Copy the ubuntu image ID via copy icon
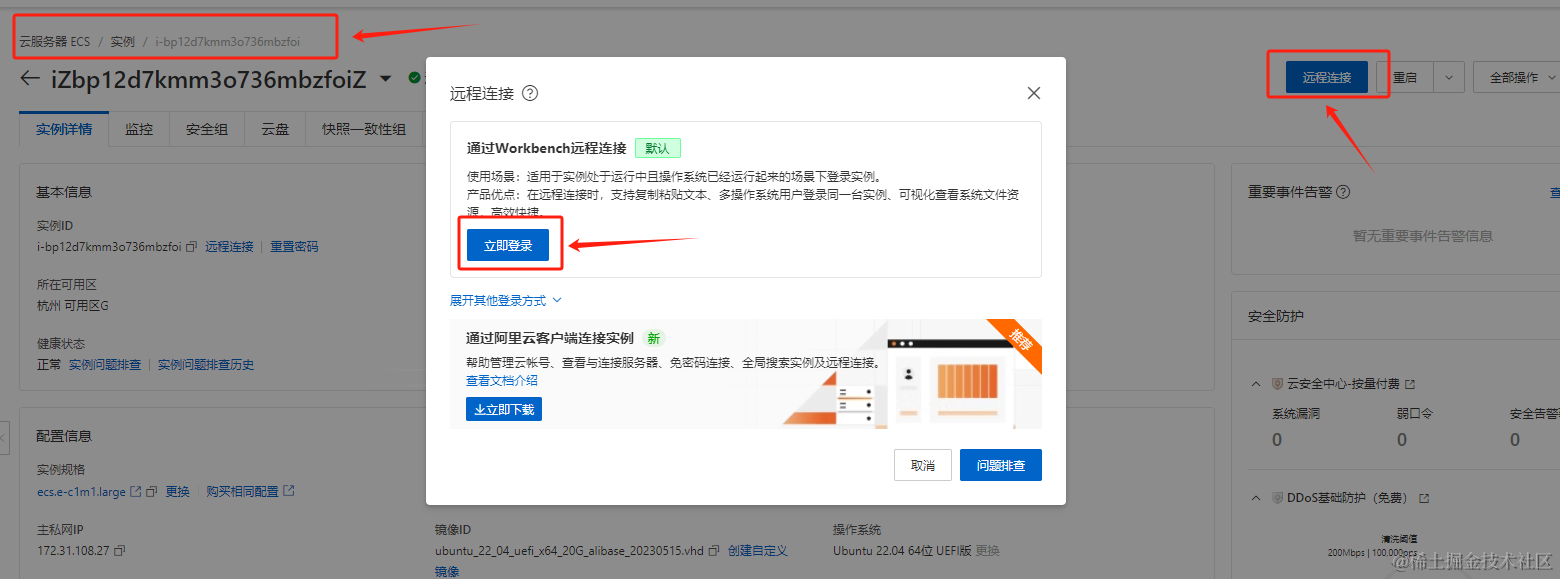The width and height of the screenshot is (1560, 579). pos(713,551)
